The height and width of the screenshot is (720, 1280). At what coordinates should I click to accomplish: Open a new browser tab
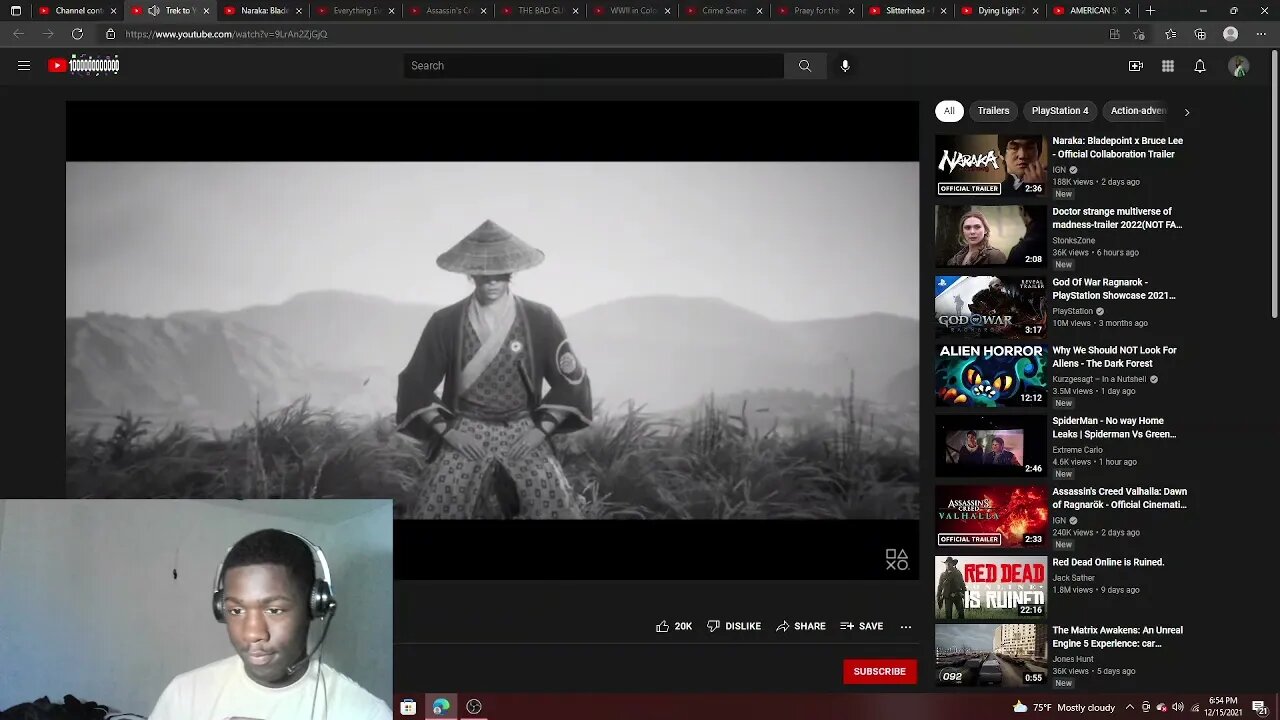(1150, 11)
